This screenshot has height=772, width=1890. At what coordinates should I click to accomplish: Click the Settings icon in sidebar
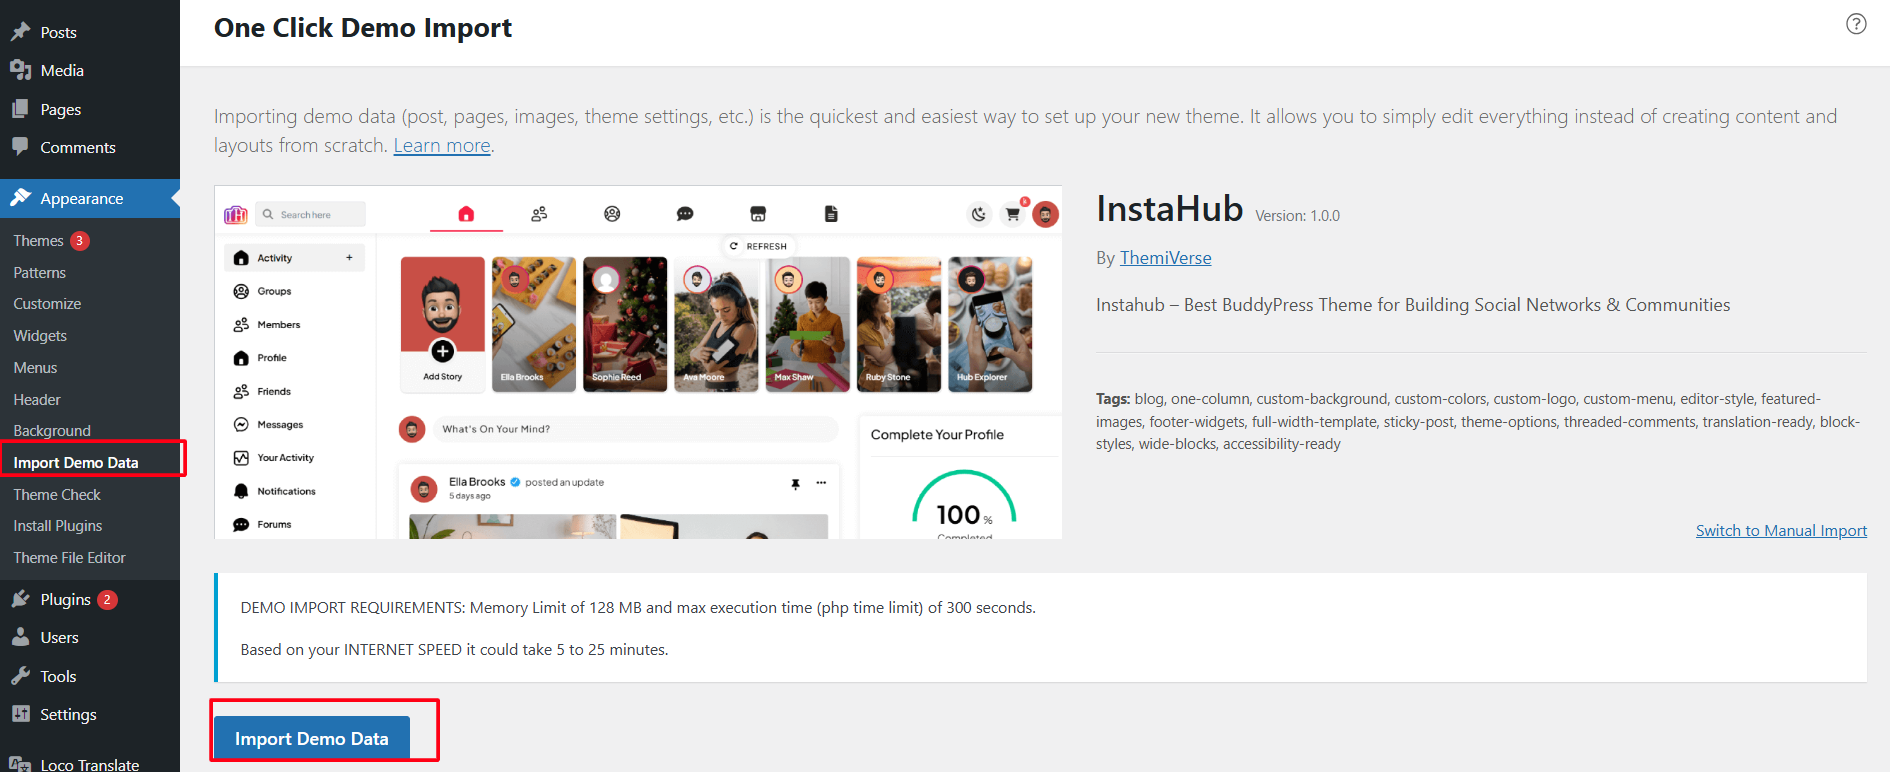[x=20, y=714]
